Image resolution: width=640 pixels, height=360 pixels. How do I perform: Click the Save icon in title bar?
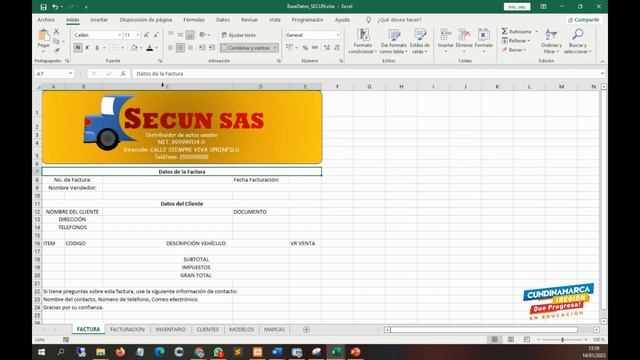43,7
